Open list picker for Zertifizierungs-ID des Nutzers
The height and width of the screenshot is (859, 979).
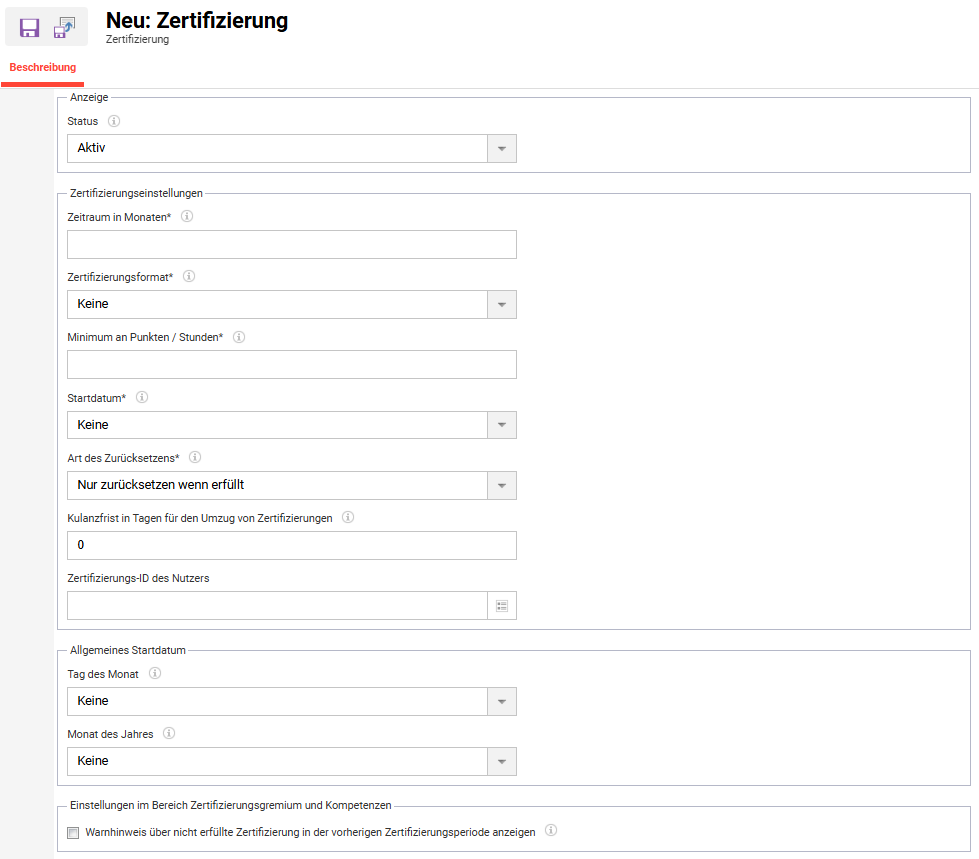[501, 606]
